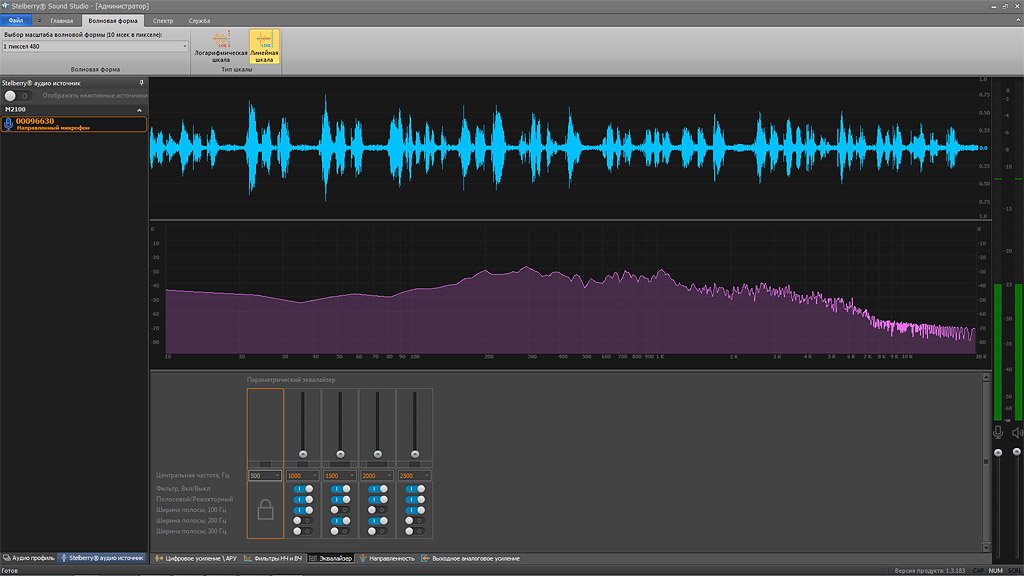The width and height of the screenshot is (1024, 576).
Task: Click the microphone icon under the level meter
Action: 997,432
